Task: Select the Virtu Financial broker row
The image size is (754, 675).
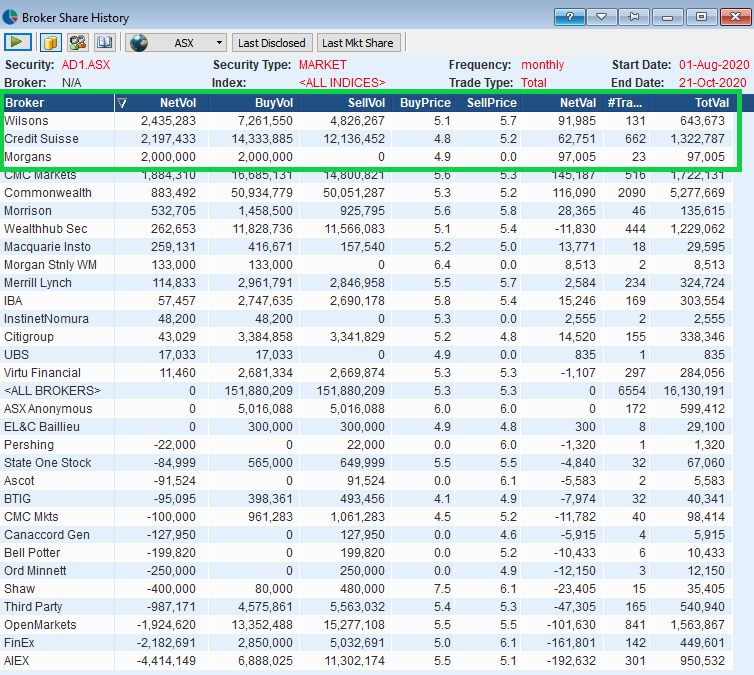Action: tap(368, 373)
